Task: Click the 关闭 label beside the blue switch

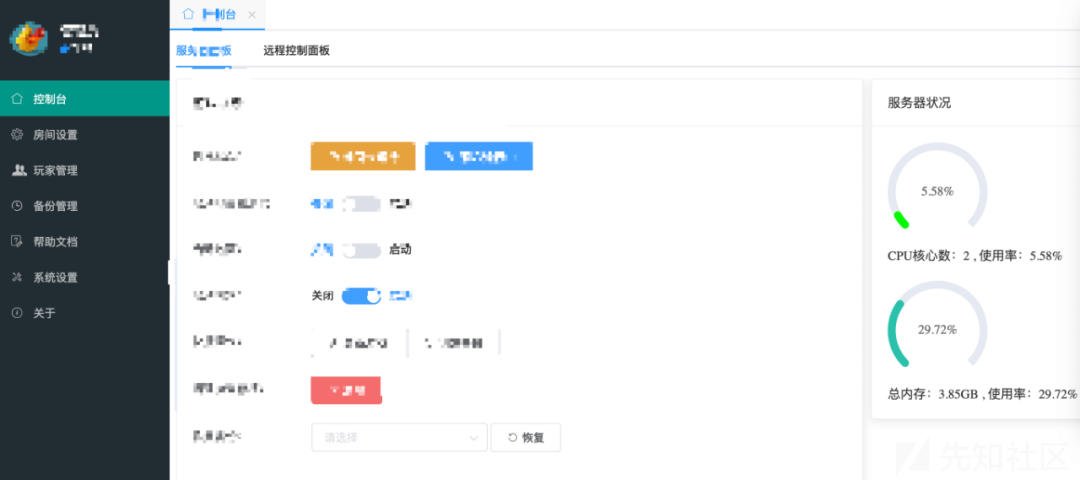Action: pos(322,296)
